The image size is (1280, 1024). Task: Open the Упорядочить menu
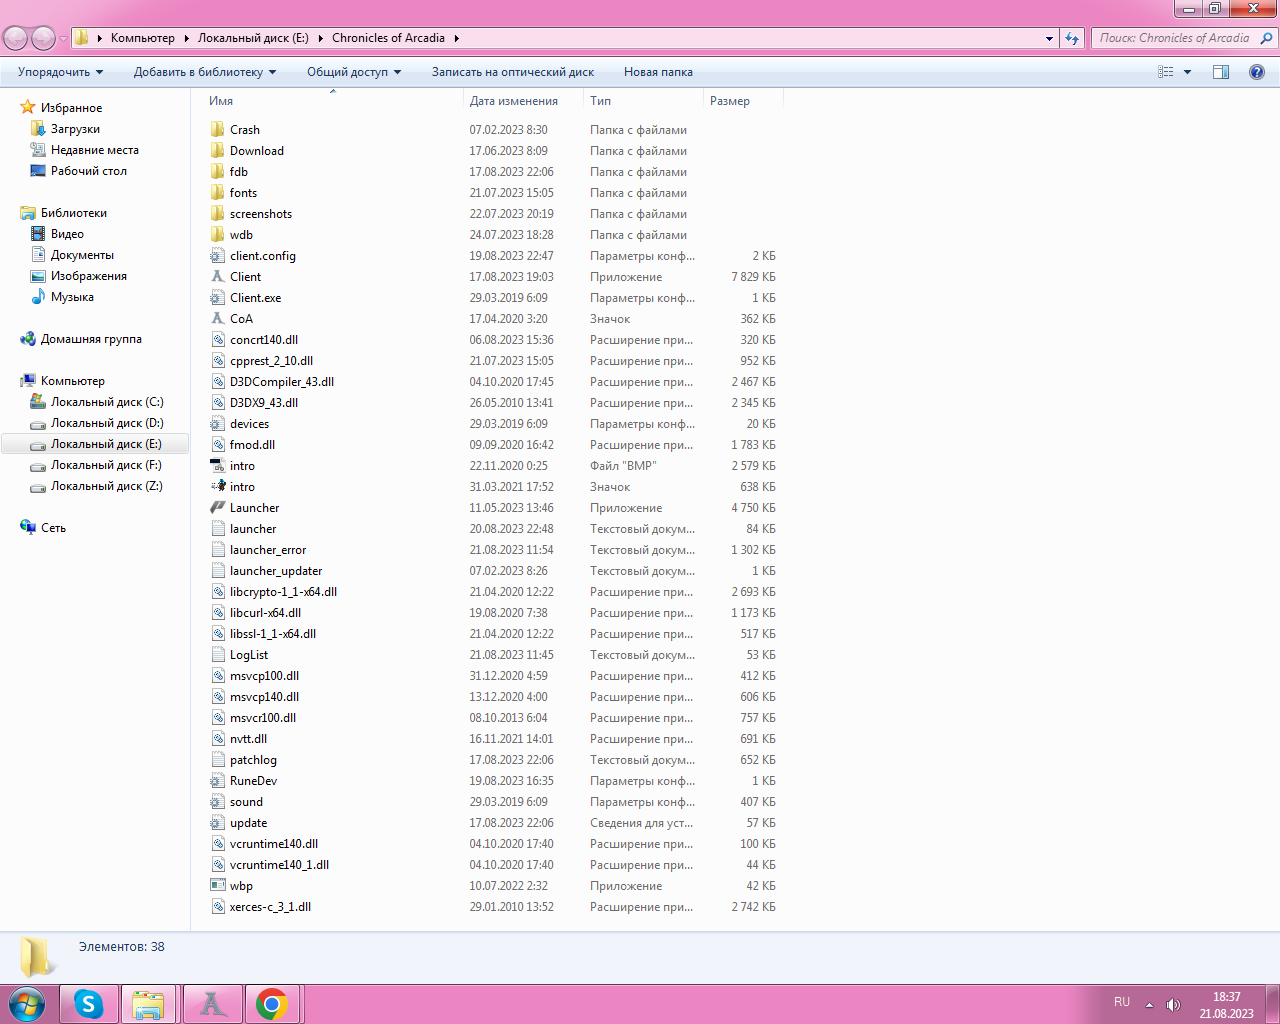click(x=60, y=72)
